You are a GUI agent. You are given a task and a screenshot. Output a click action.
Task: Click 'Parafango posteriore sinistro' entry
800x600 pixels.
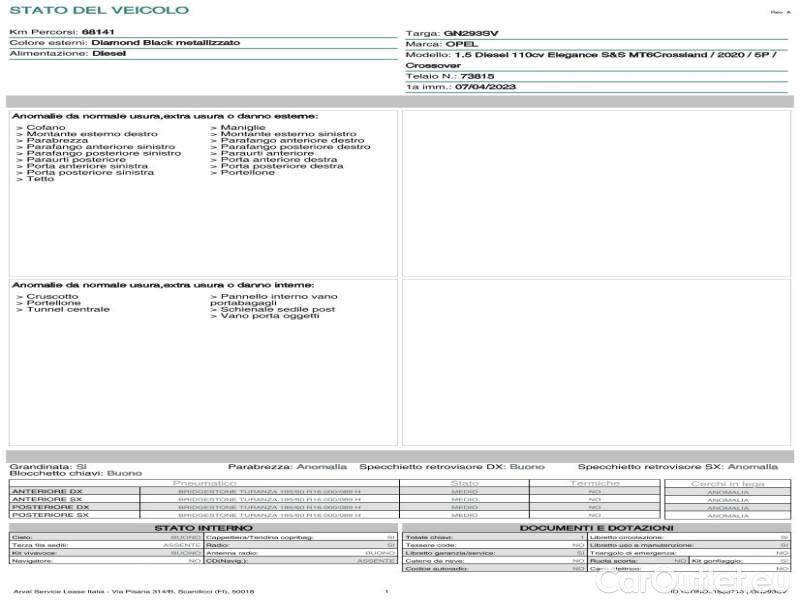coord(104,153)
